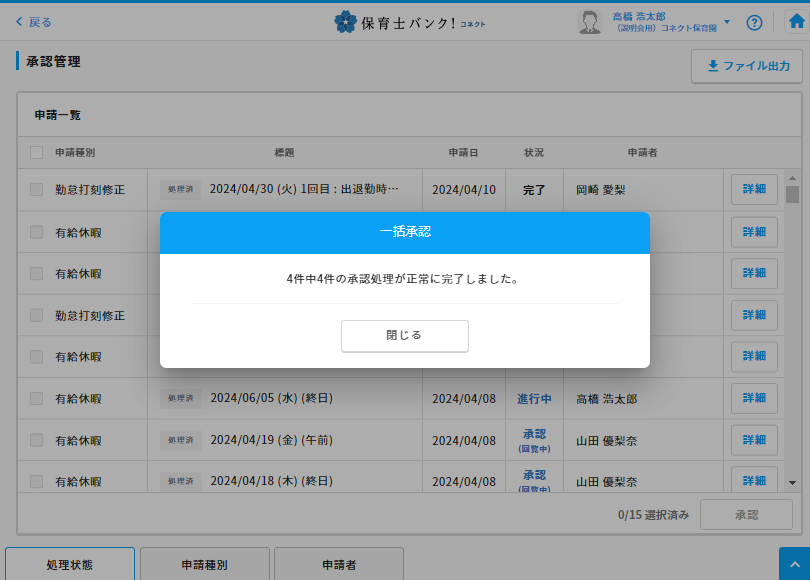Screen dimensions: 810x580
Task: Select the home icon in the header
Action: point(793,22)
